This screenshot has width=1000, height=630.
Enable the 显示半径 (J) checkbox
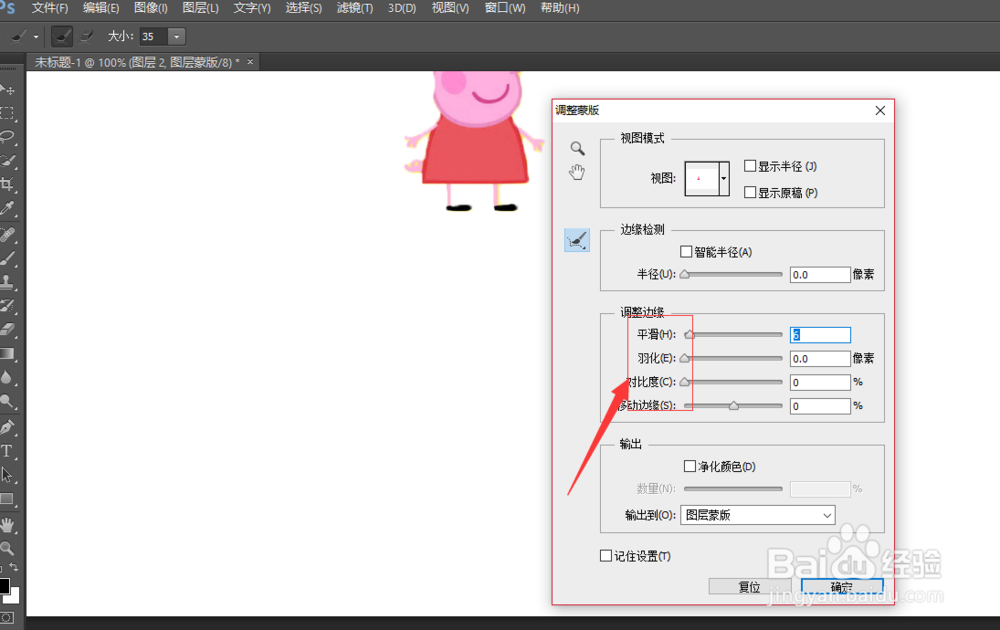click(750, 165)
